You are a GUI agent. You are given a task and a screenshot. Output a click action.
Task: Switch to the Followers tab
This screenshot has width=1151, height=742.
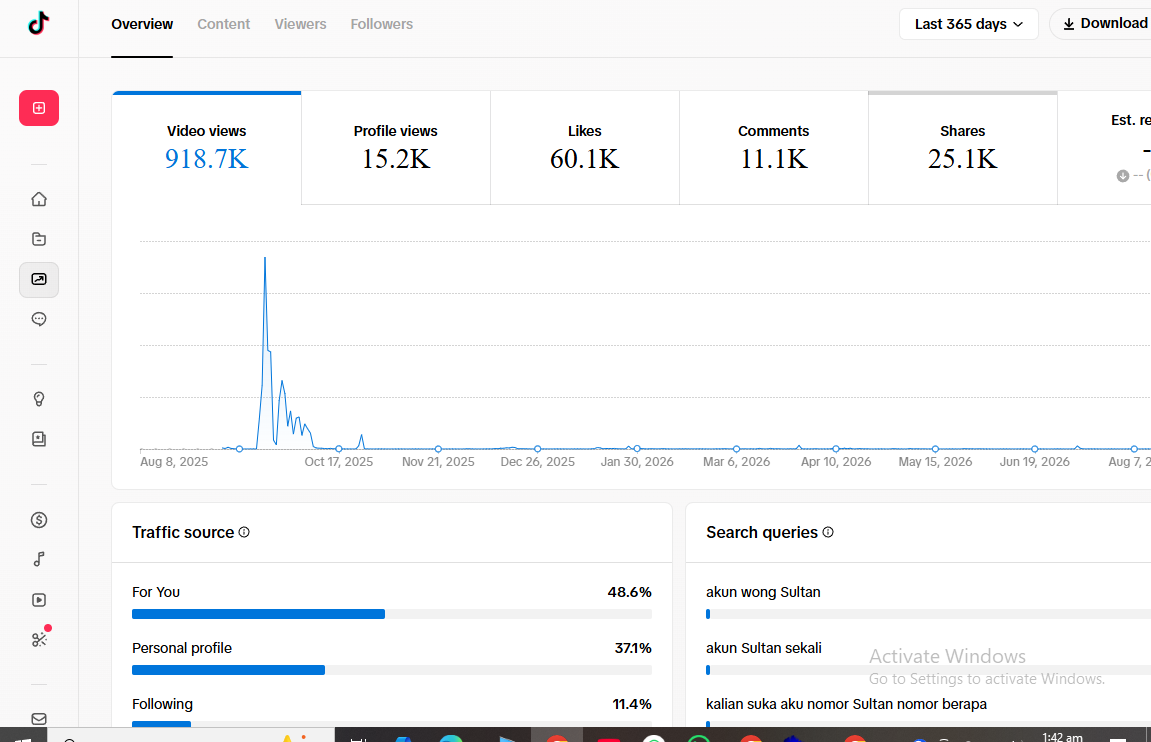382,24
